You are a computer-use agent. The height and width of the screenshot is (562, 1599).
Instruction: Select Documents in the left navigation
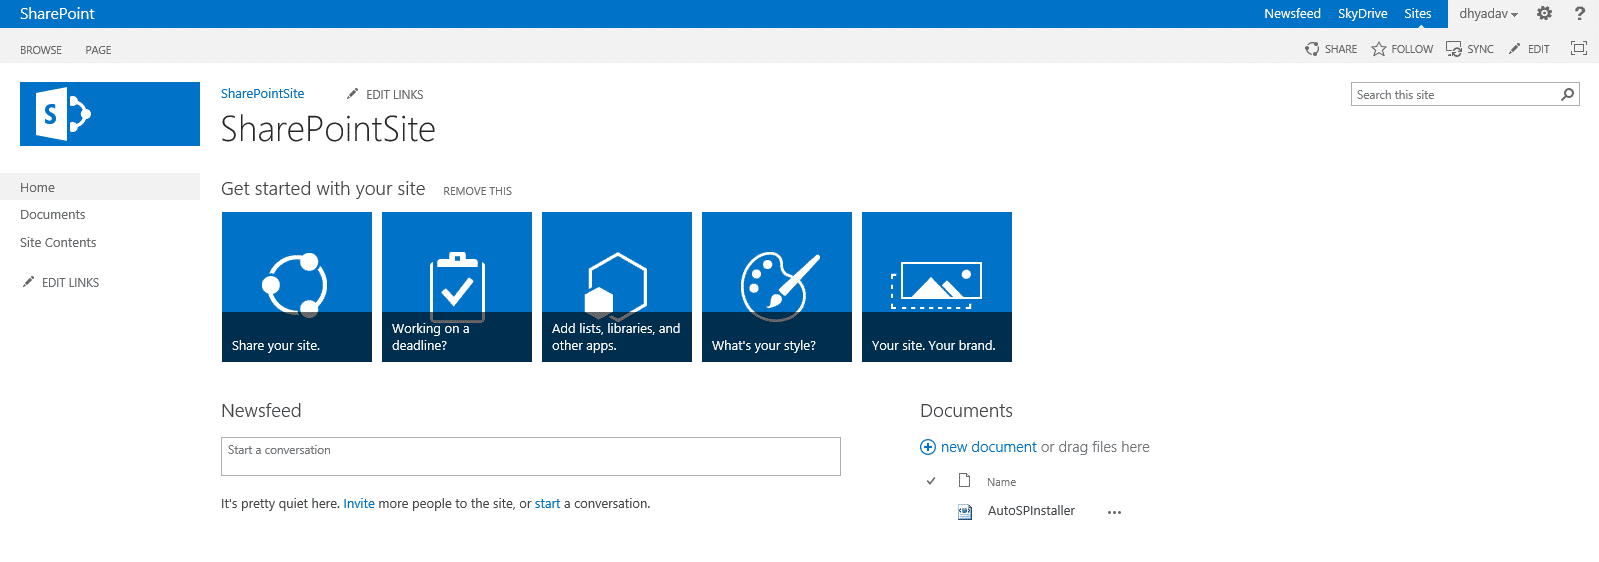click(x=53, y=215)
